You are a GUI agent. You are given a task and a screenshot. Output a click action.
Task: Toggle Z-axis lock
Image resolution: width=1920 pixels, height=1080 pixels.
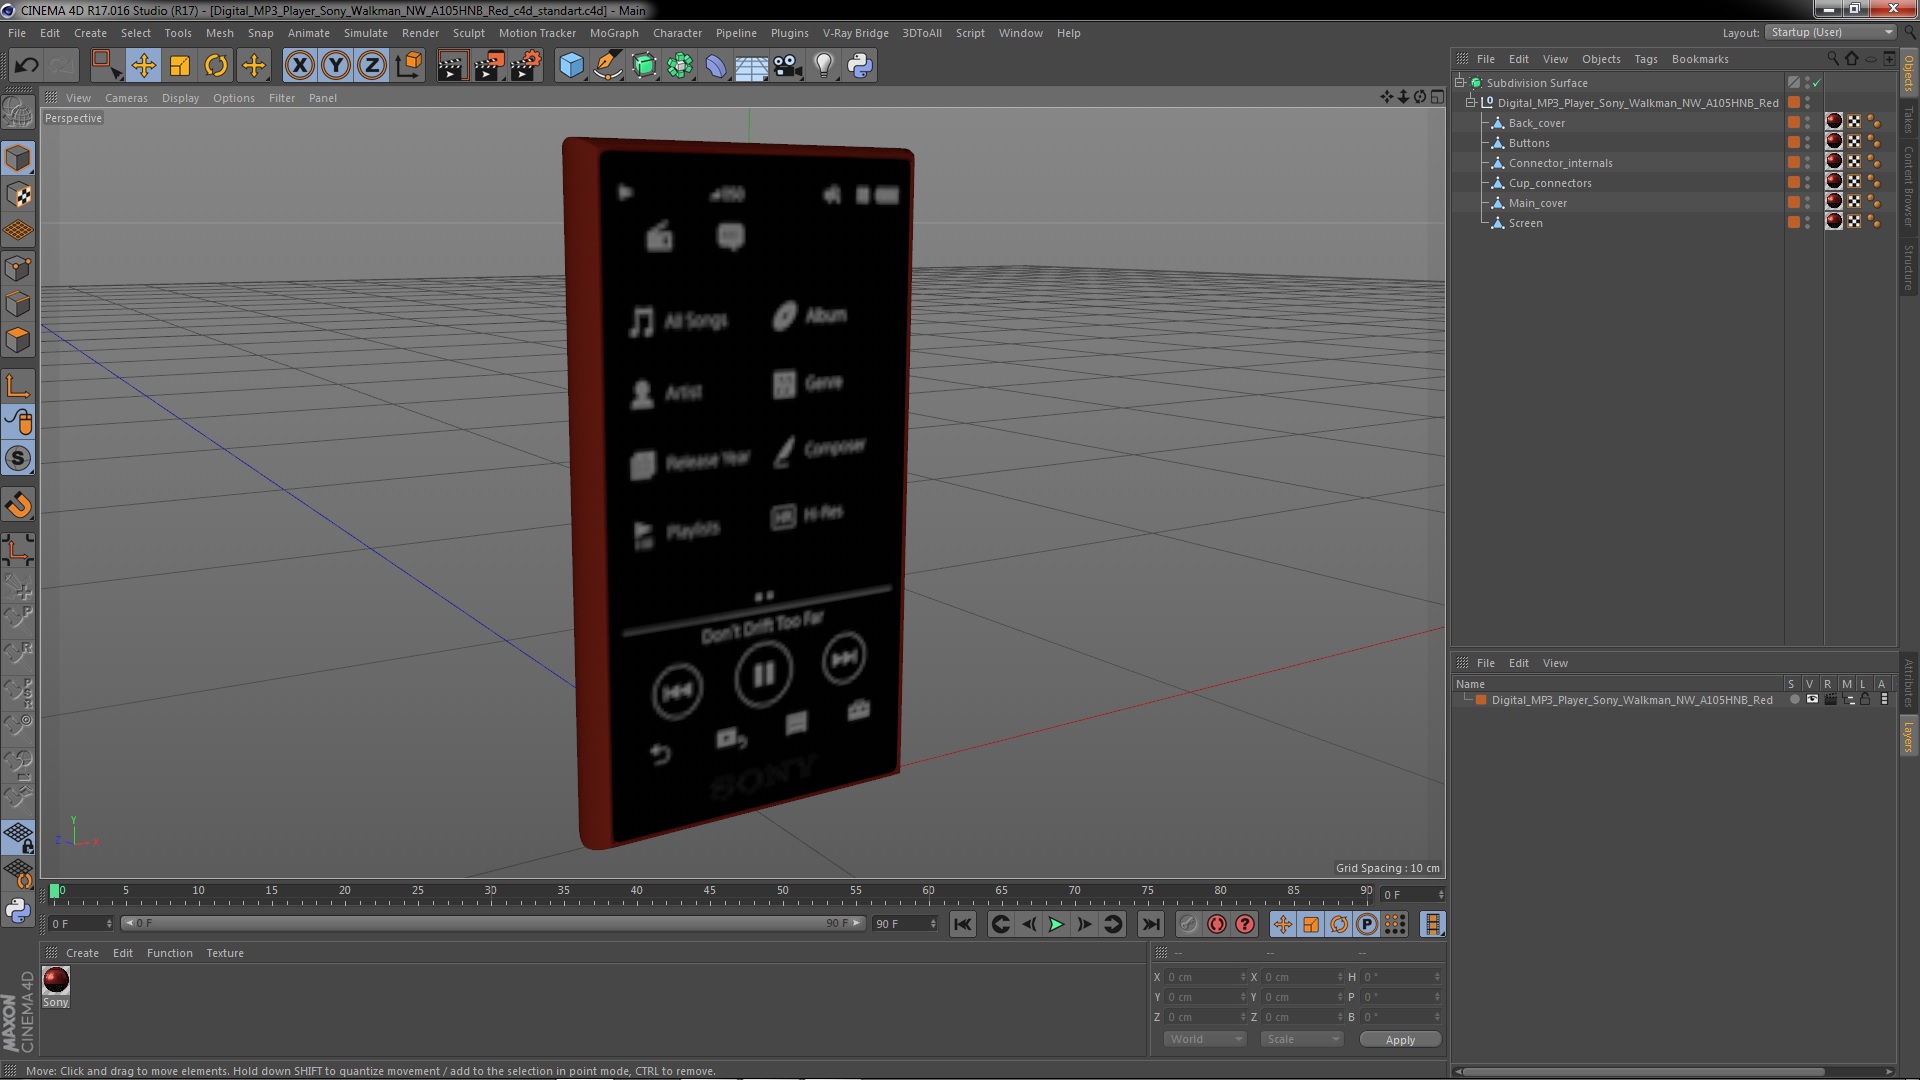tap(372, 66)
